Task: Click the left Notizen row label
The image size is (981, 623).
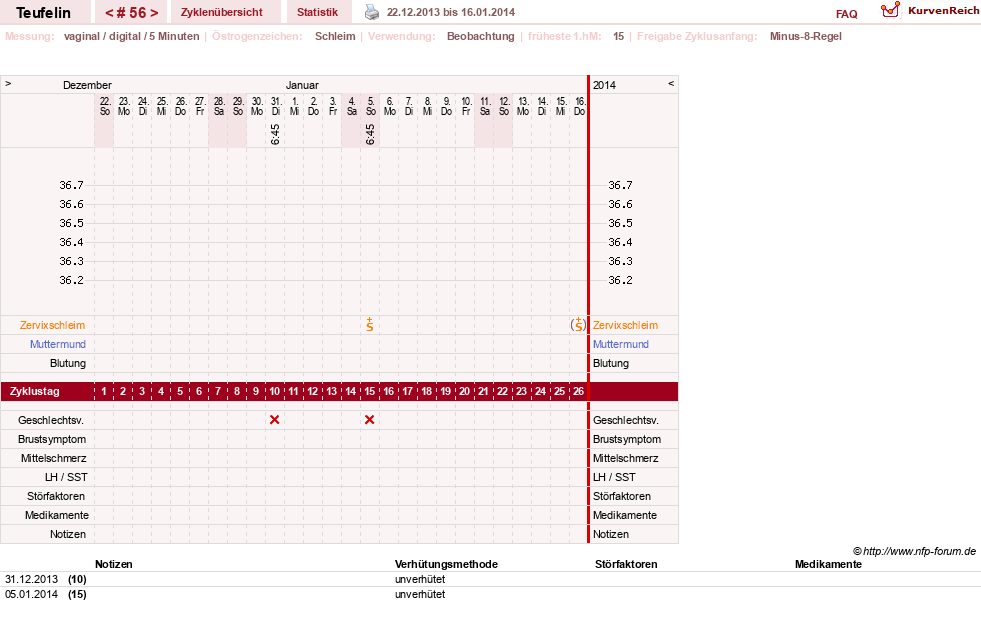Action: point(68,534)
